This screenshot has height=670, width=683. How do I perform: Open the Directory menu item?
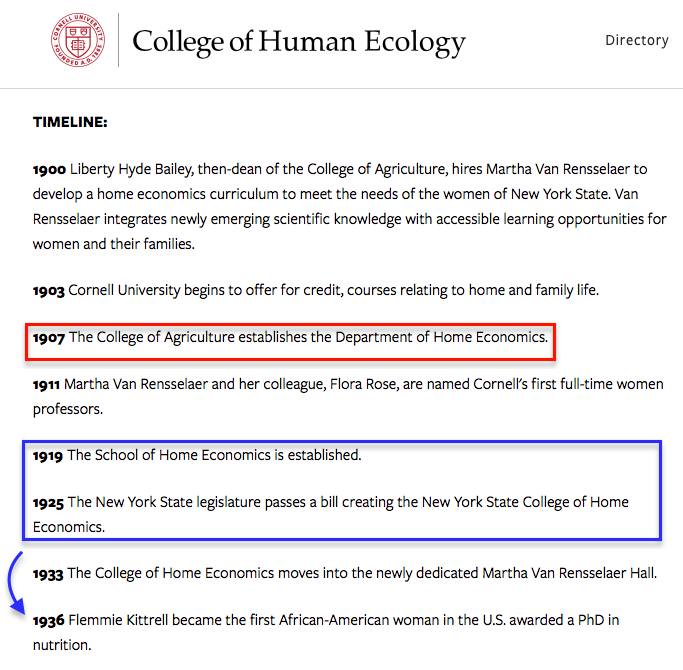coord(636,40)
